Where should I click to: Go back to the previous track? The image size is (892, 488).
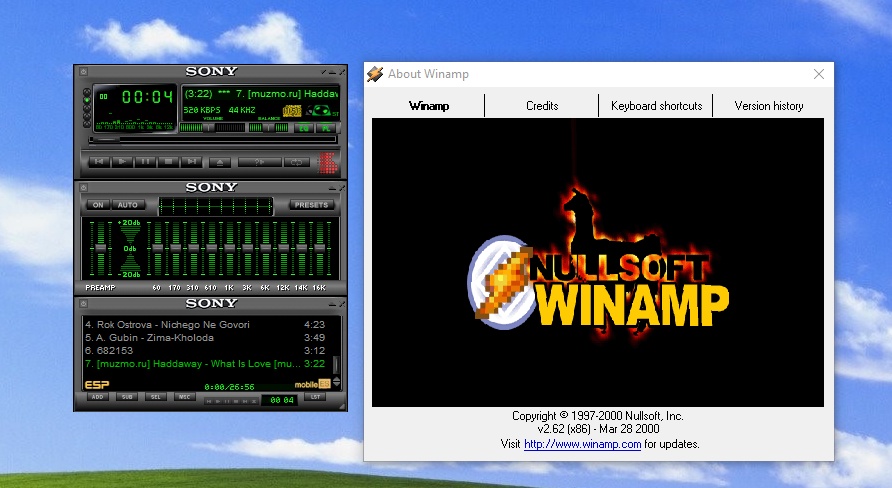click(99, 161)
